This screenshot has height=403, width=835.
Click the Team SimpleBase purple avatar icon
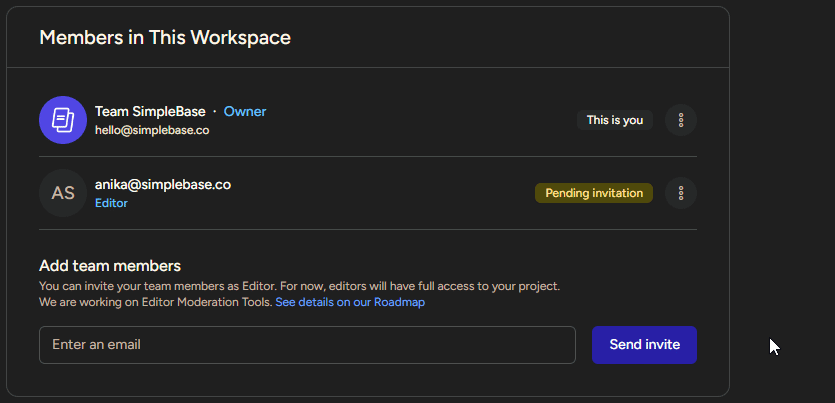(63, 120)
